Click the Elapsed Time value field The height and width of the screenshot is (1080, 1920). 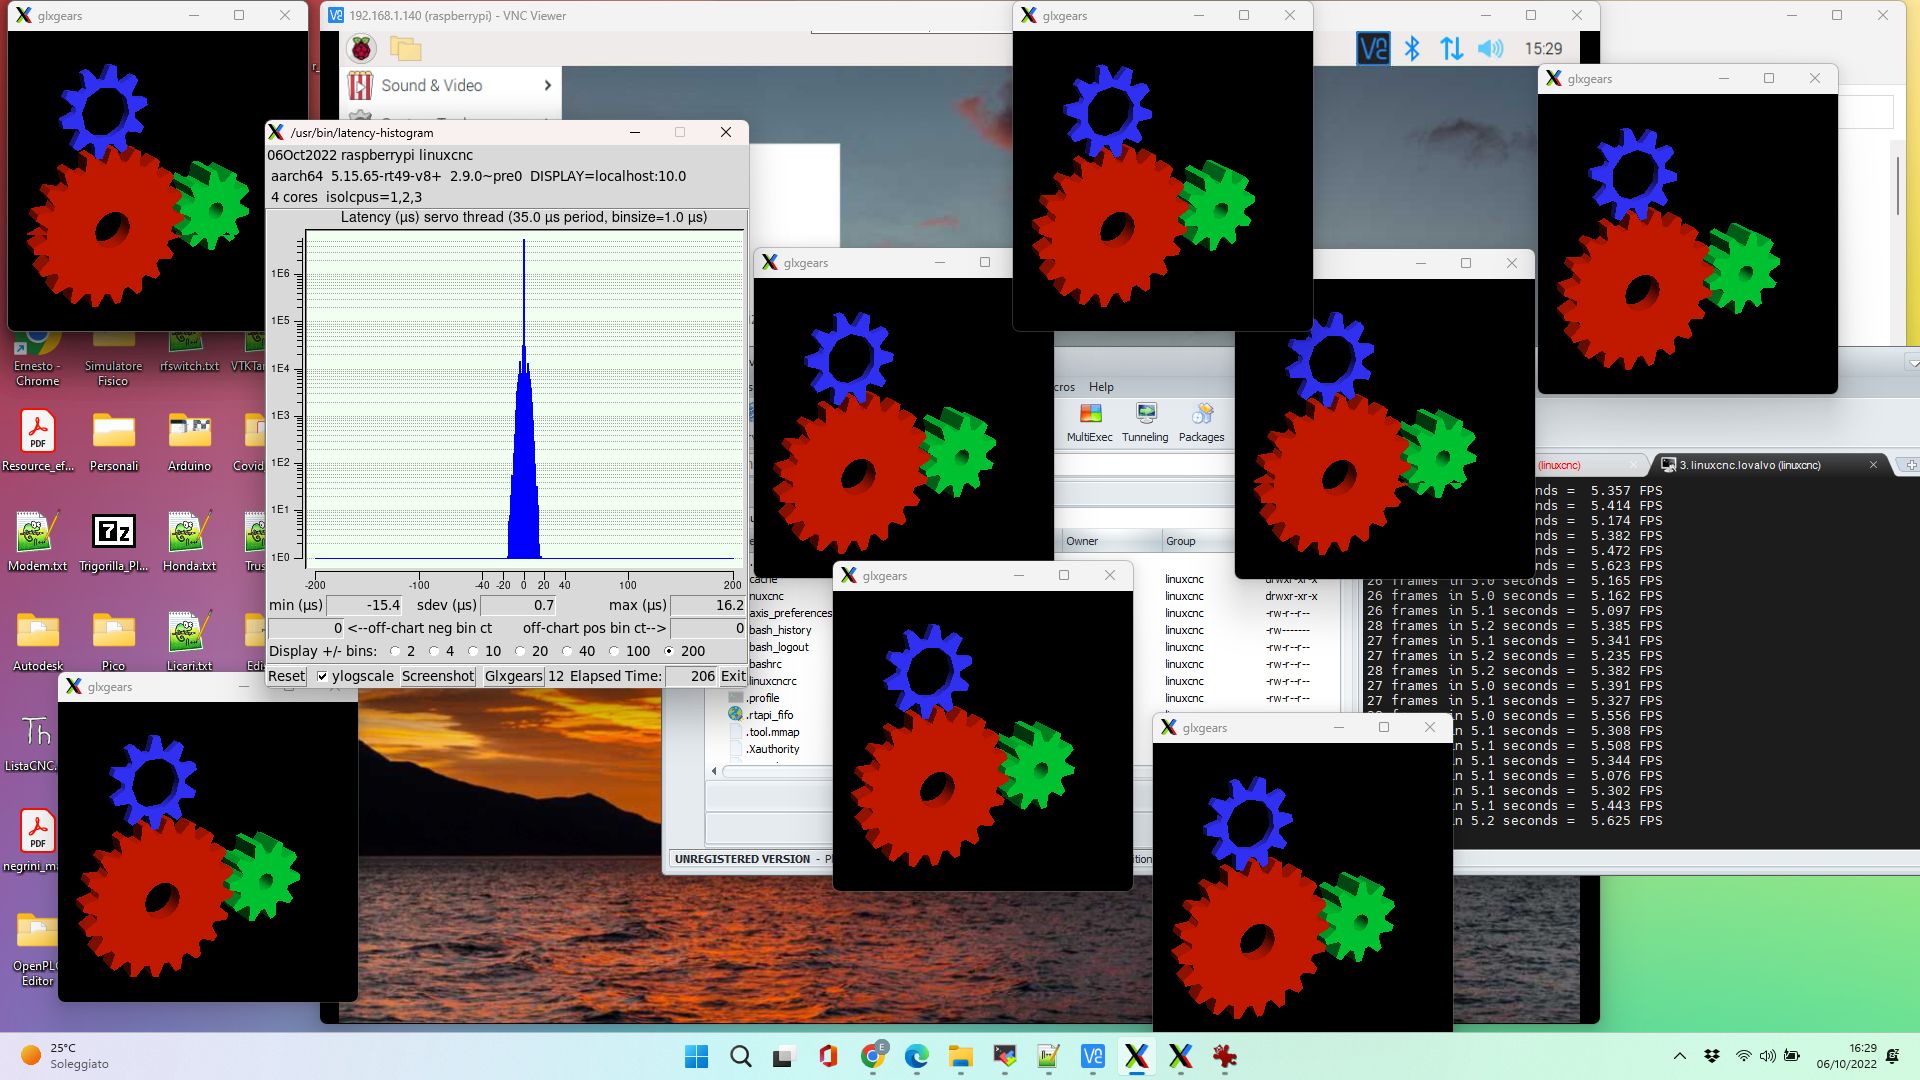(x=691, y=676)
